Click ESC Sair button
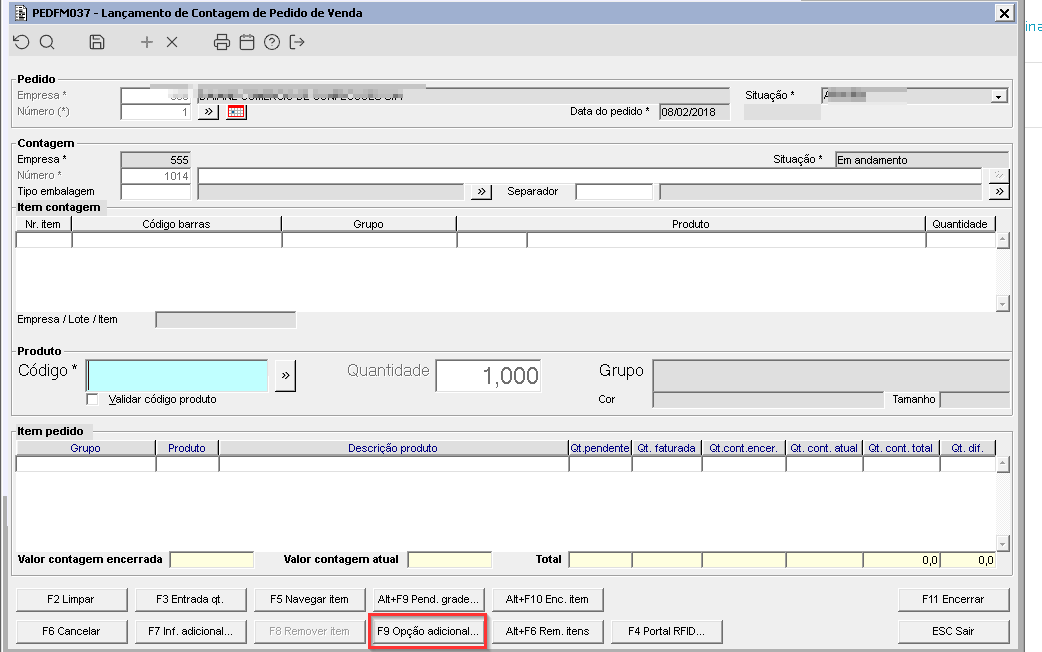The width and height of the screenshot is (1042, 652). coord(954,631)
